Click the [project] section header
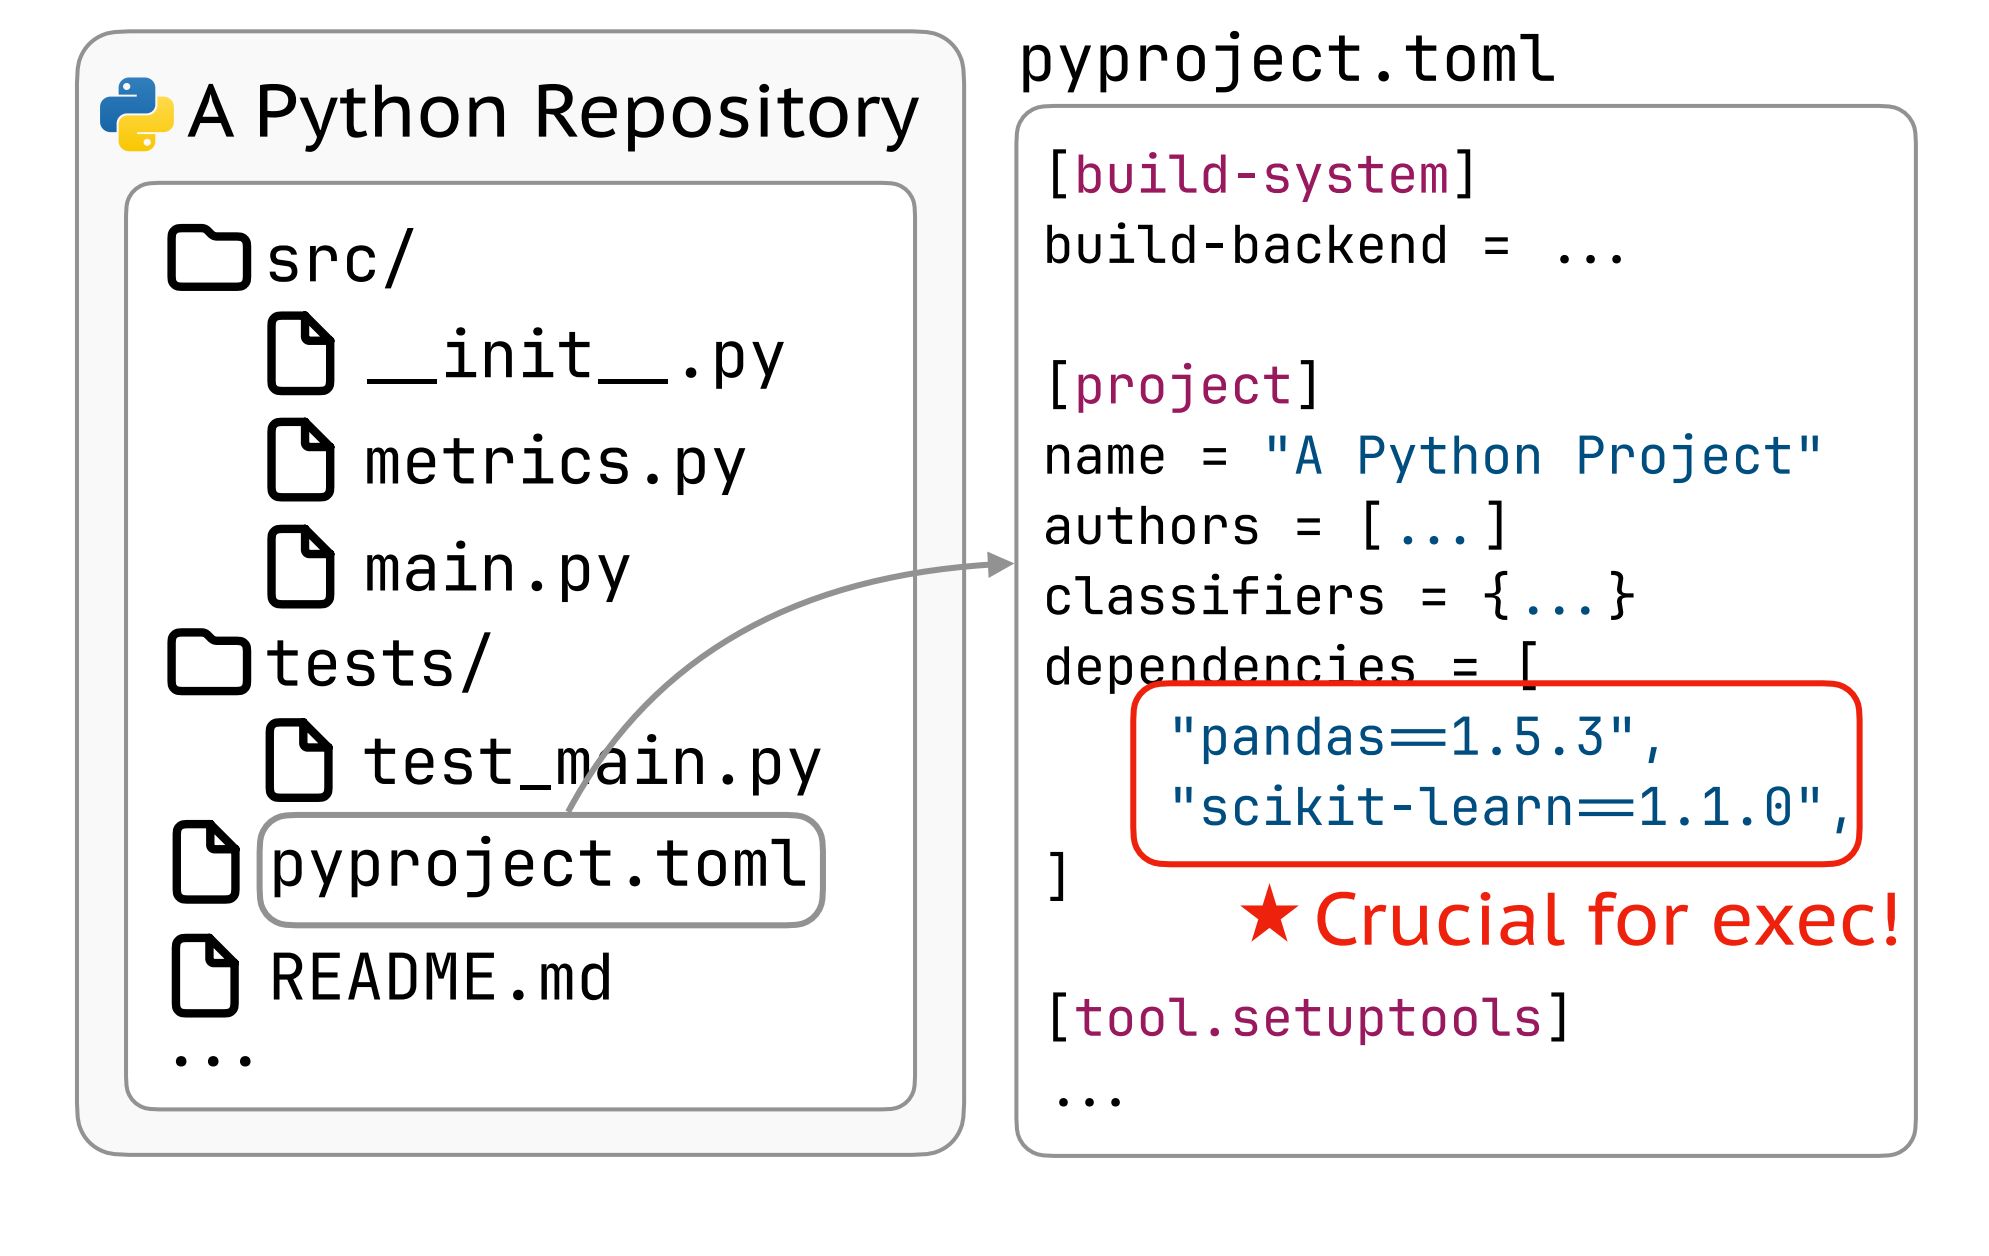 point(1182,386)
